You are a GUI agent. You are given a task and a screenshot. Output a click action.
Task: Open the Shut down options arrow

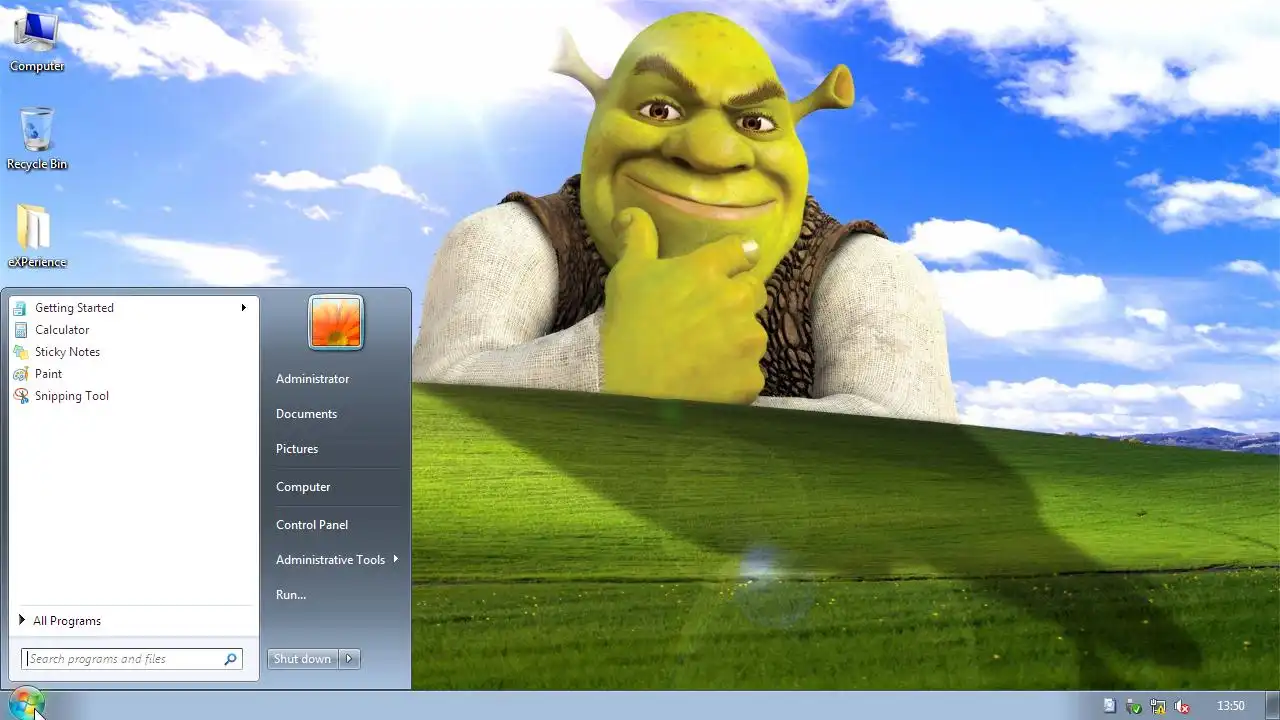(x=349, y=659)
